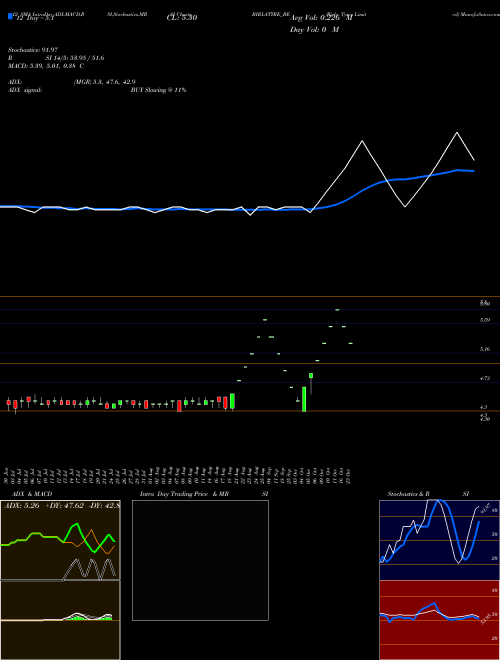500x660 pixels.
Task: Click the 4.72 price axis label
Action: click(485, 378)
